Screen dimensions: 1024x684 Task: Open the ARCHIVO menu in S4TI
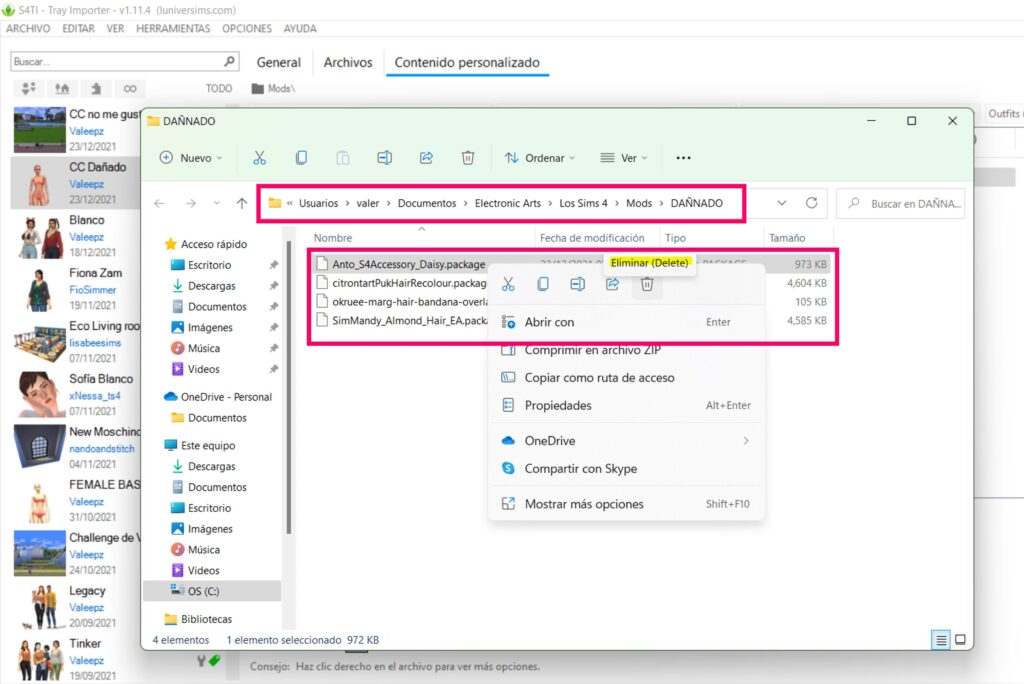[x=28, y=29]
